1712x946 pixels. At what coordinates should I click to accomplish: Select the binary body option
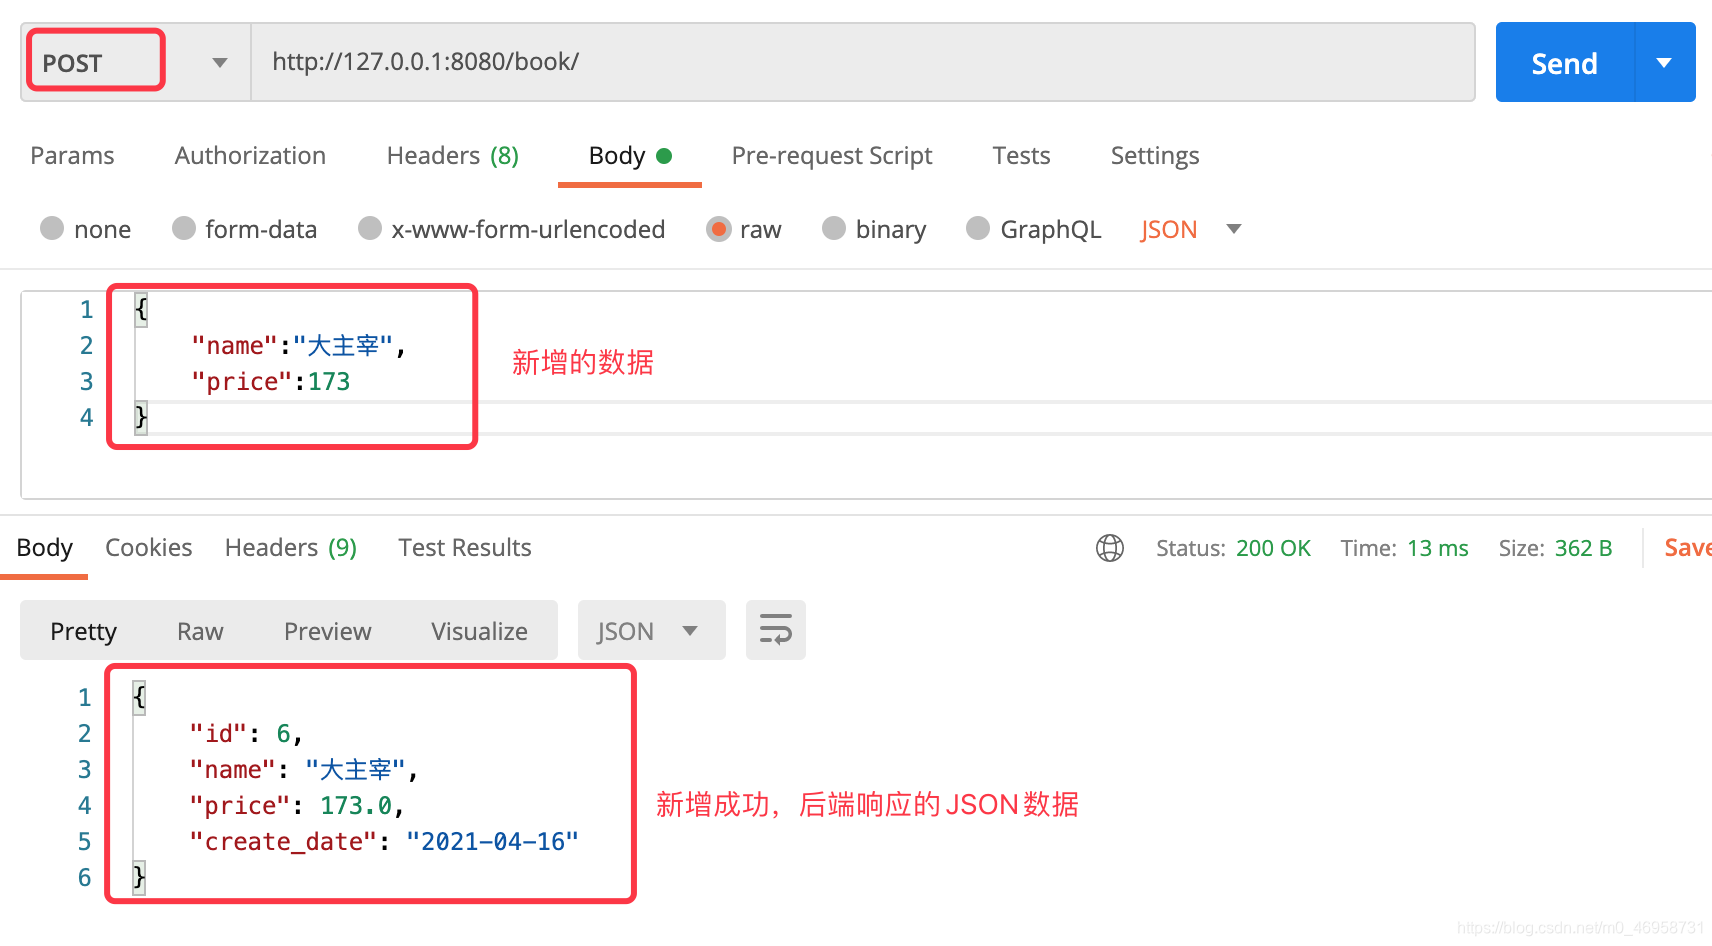click(x=875, y=229)
